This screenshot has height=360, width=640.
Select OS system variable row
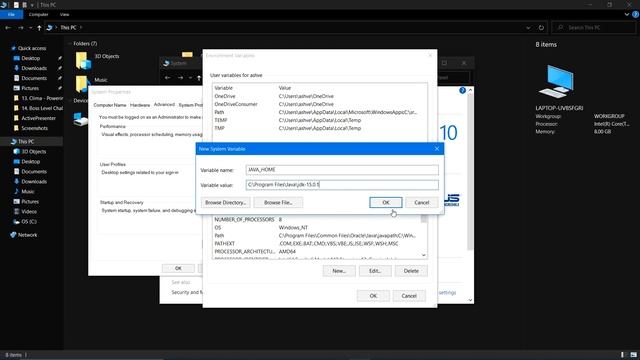tap(316, 228)
